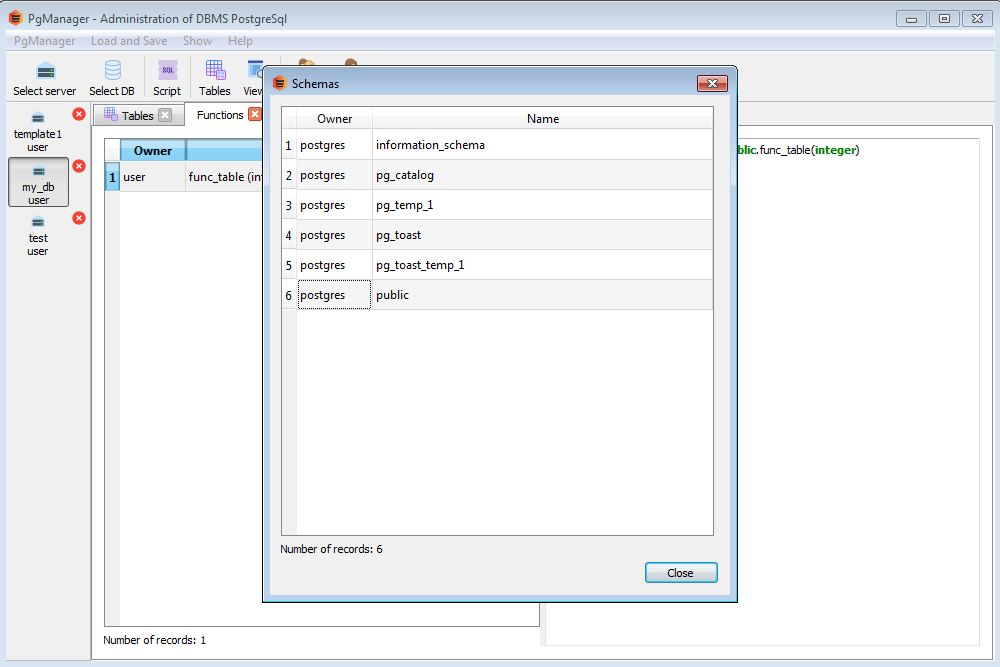Open the Load and Save menu

coord(128,41)
